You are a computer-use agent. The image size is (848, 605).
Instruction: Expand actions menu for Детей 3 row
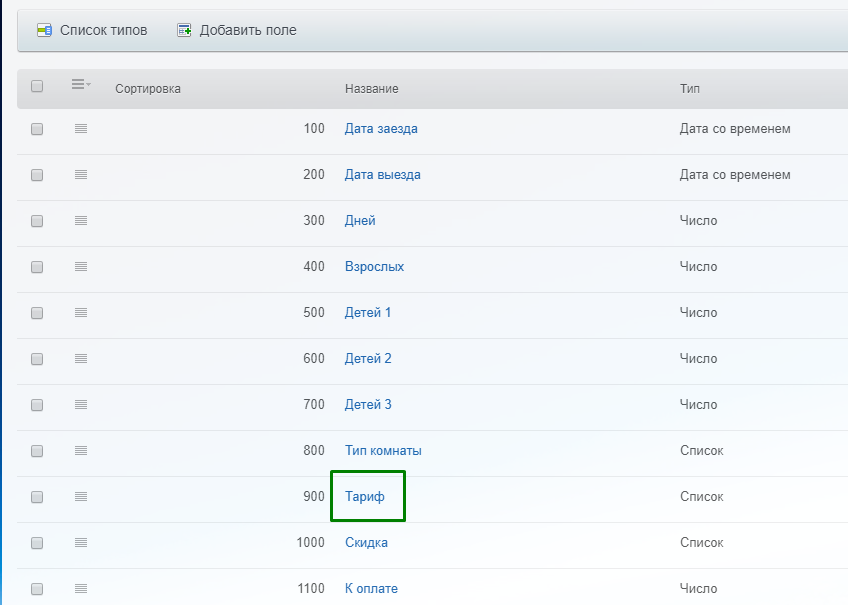point(81,405)
